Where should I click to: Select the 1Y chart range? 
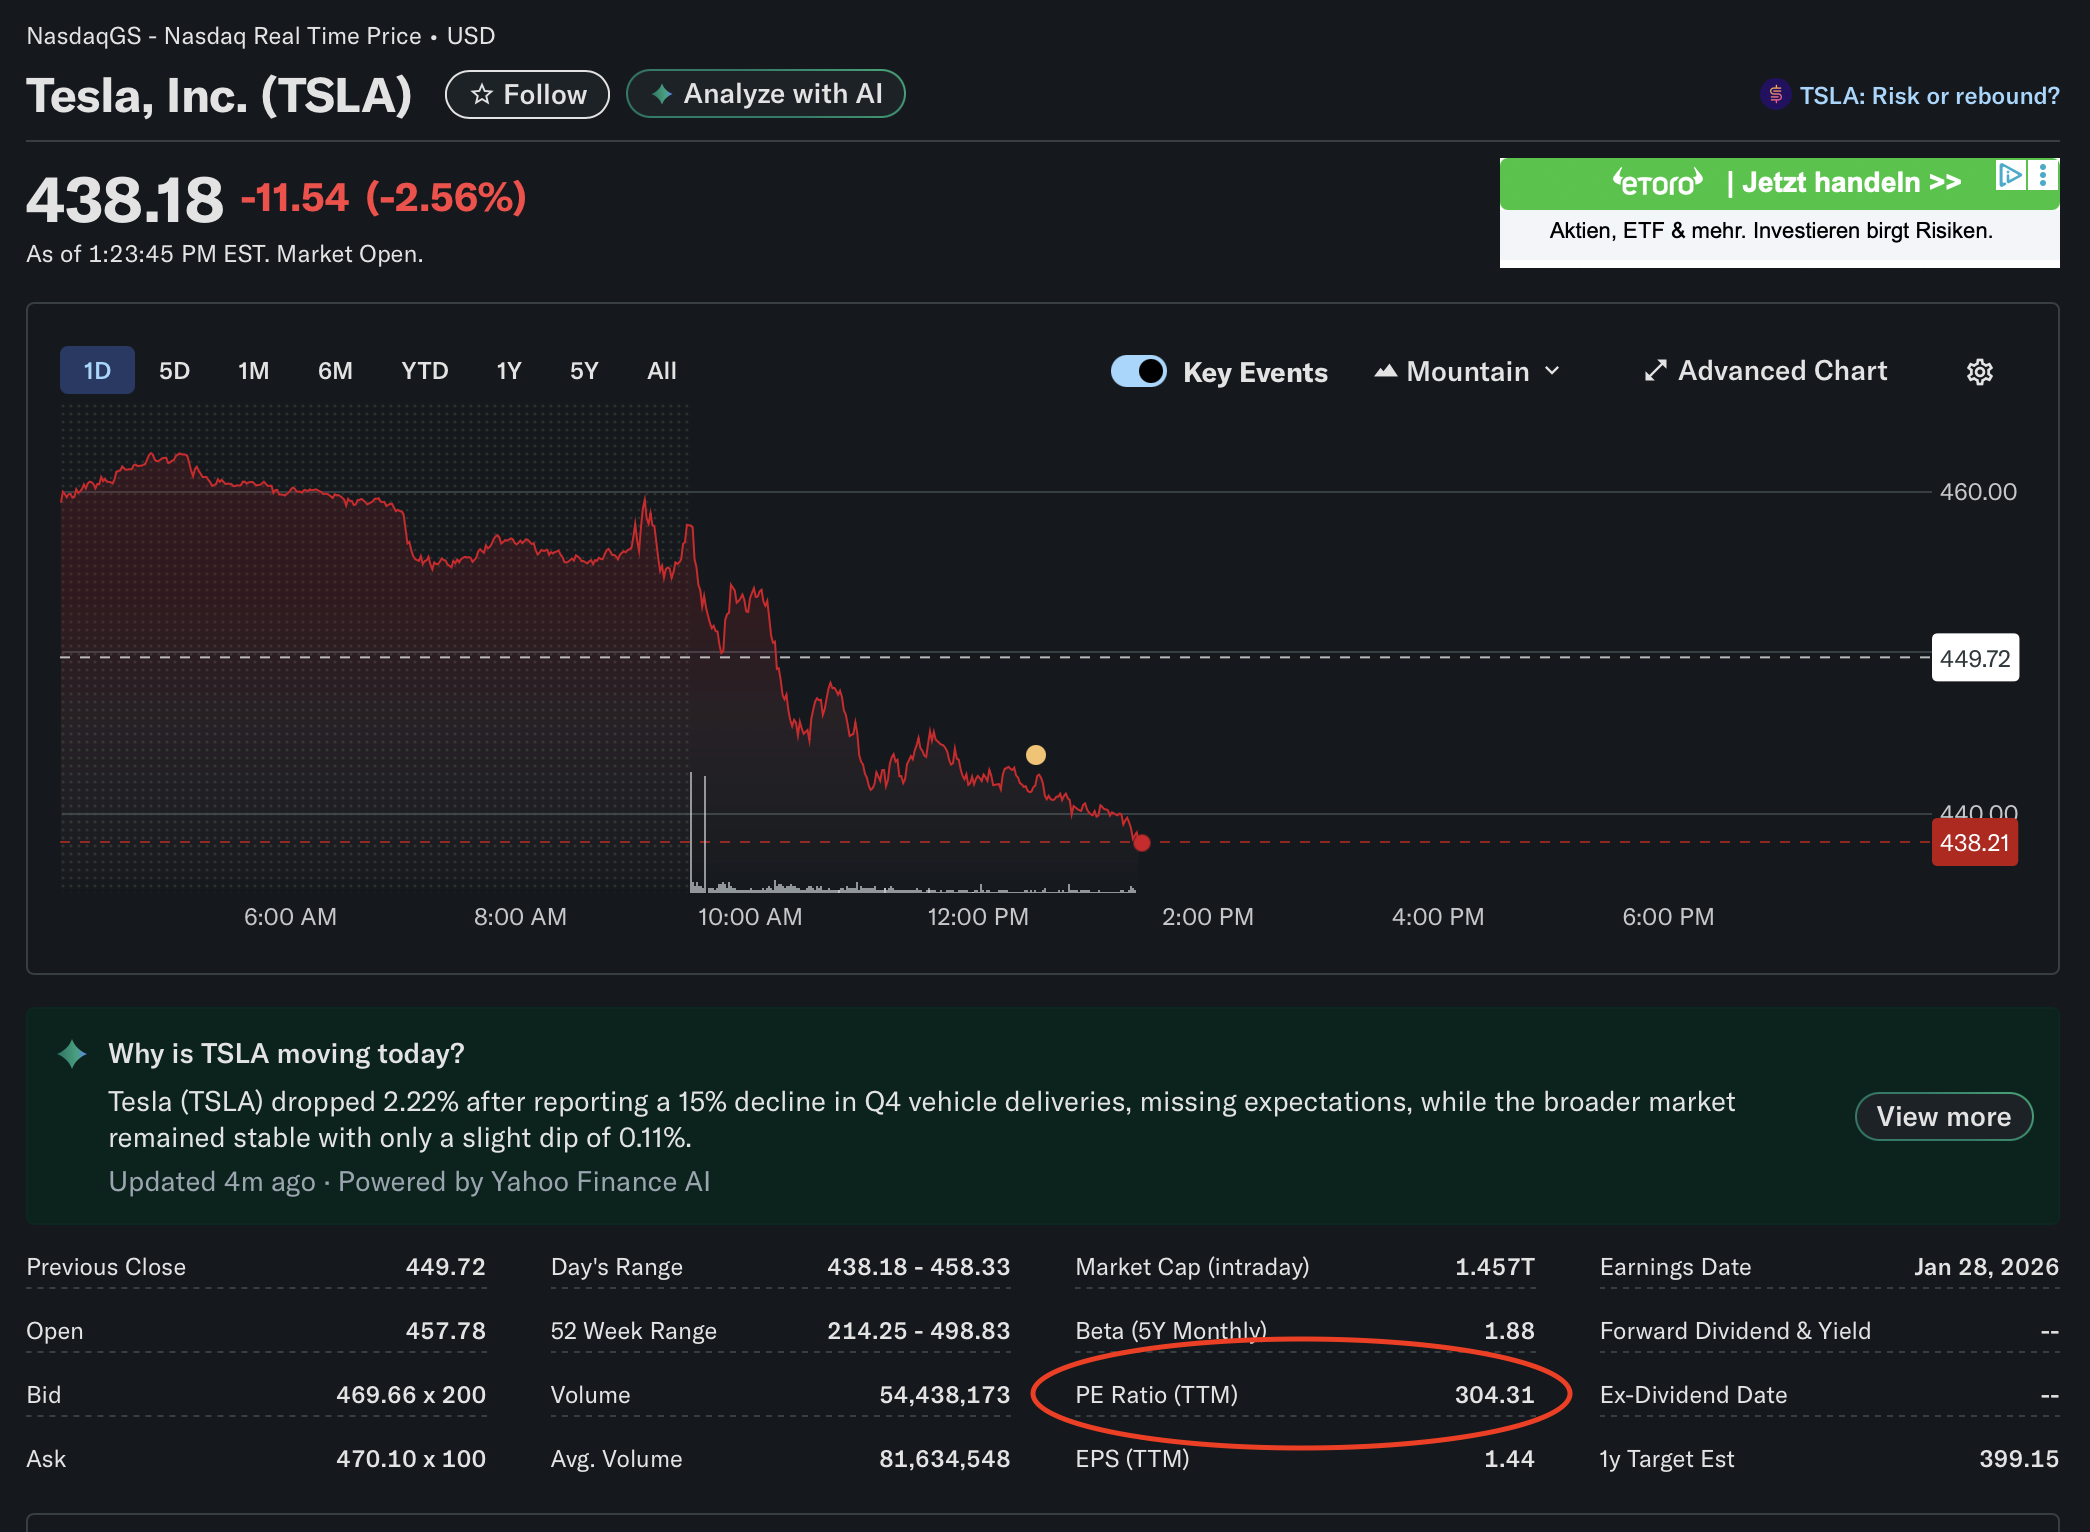point(508,371)
